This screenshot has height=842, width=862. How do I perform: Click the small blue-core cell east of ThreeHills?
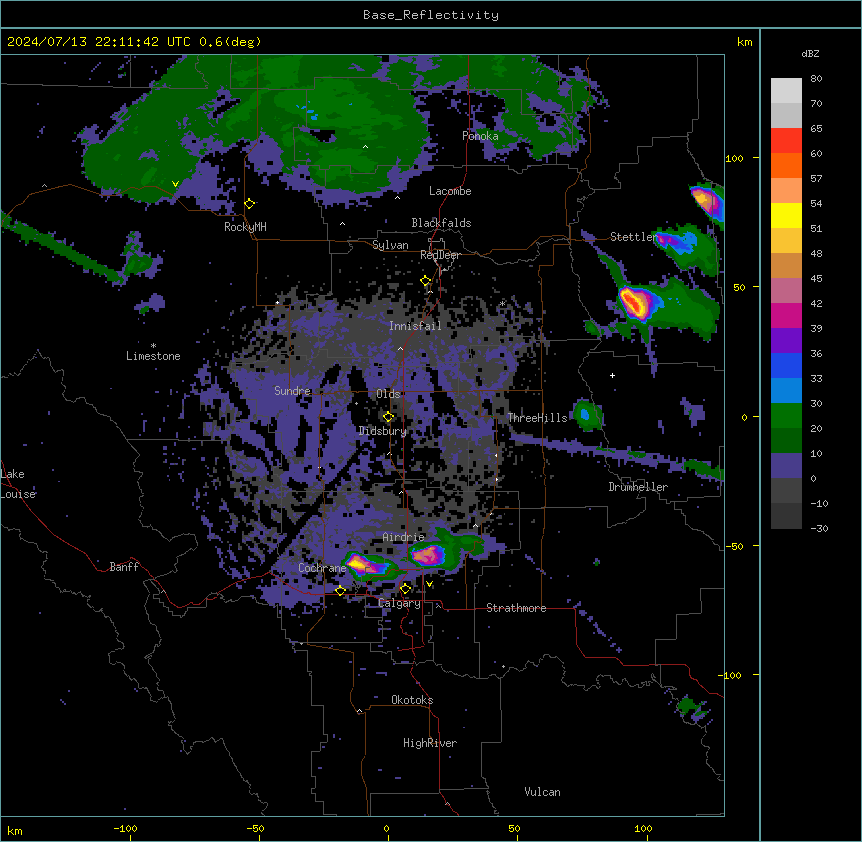[x=585, y=414]
